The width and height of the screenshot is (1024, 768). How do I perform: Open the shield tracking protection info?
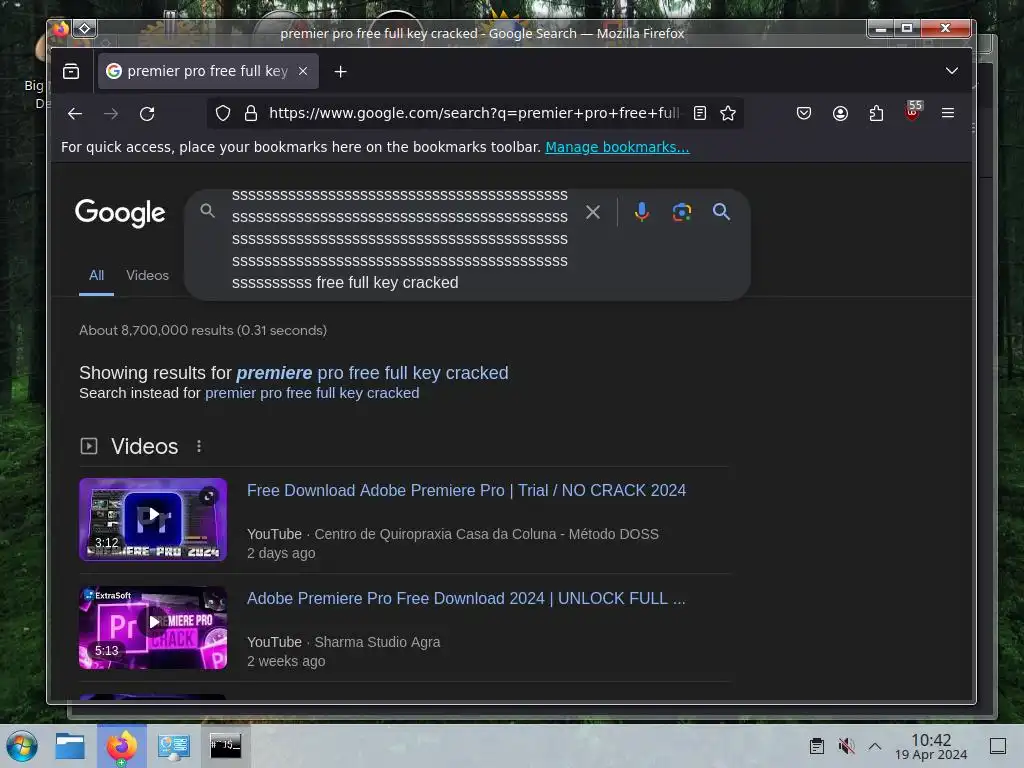[x=223, y=114]
